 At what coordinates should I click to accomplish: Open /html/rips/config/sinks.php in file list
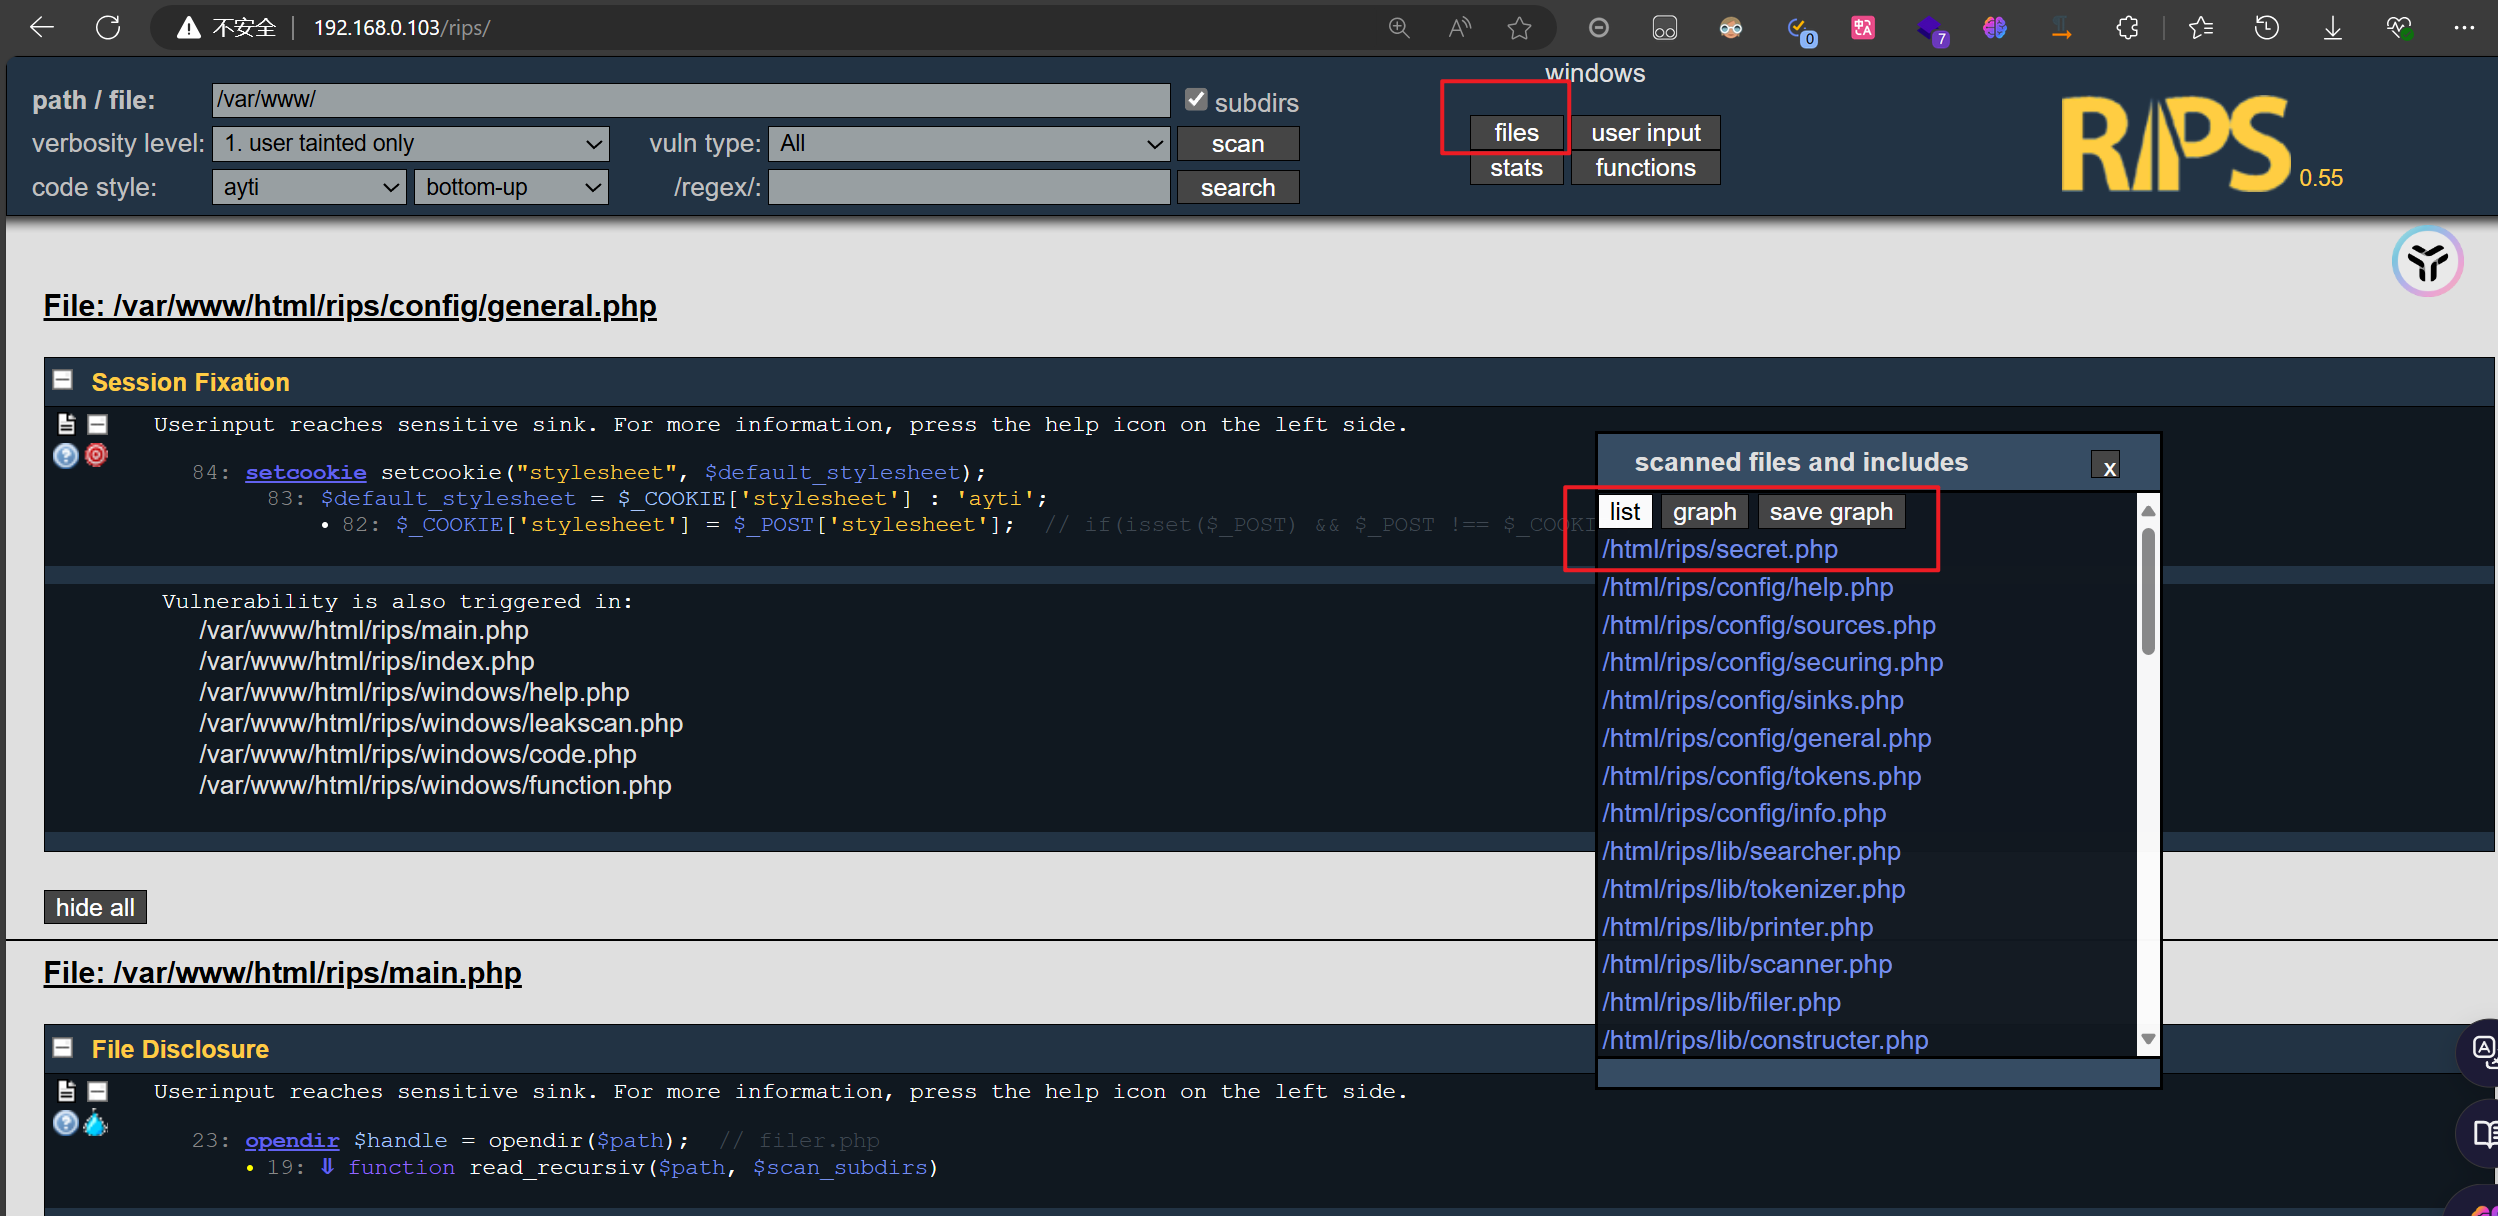[1752, 700]
